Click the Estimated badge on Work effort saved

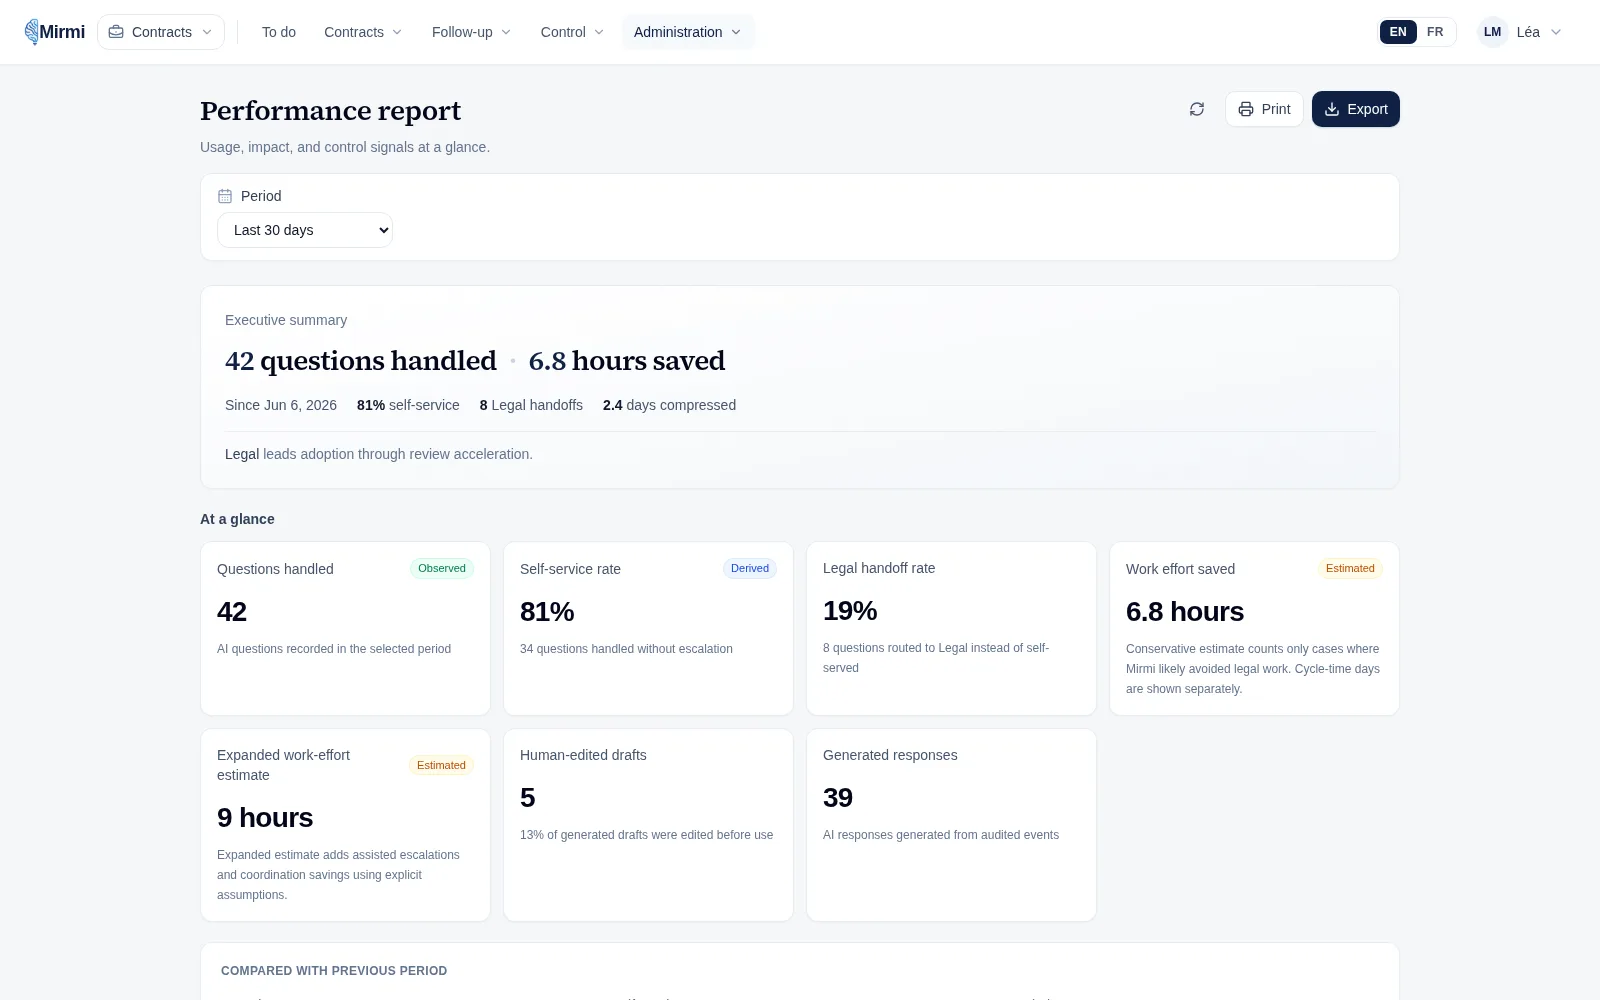(x=1350, y=568)
